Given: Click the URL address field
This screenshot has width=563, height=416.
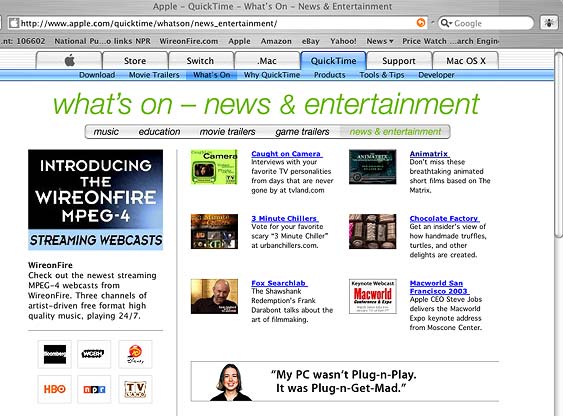Looking at the screenshot, I should [x=212, y=23].
